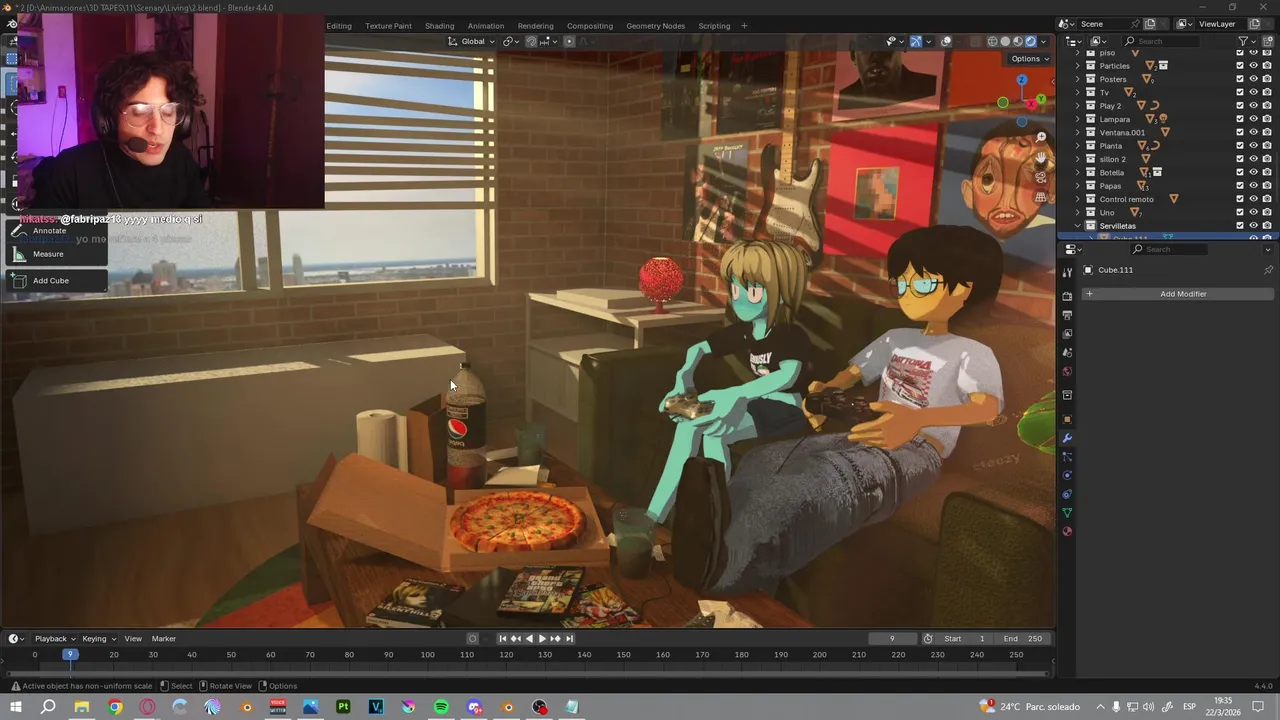The image size is (1280, 720).
Task: Toggle auto keying record button in timeline
Action: tap(472, 638)
